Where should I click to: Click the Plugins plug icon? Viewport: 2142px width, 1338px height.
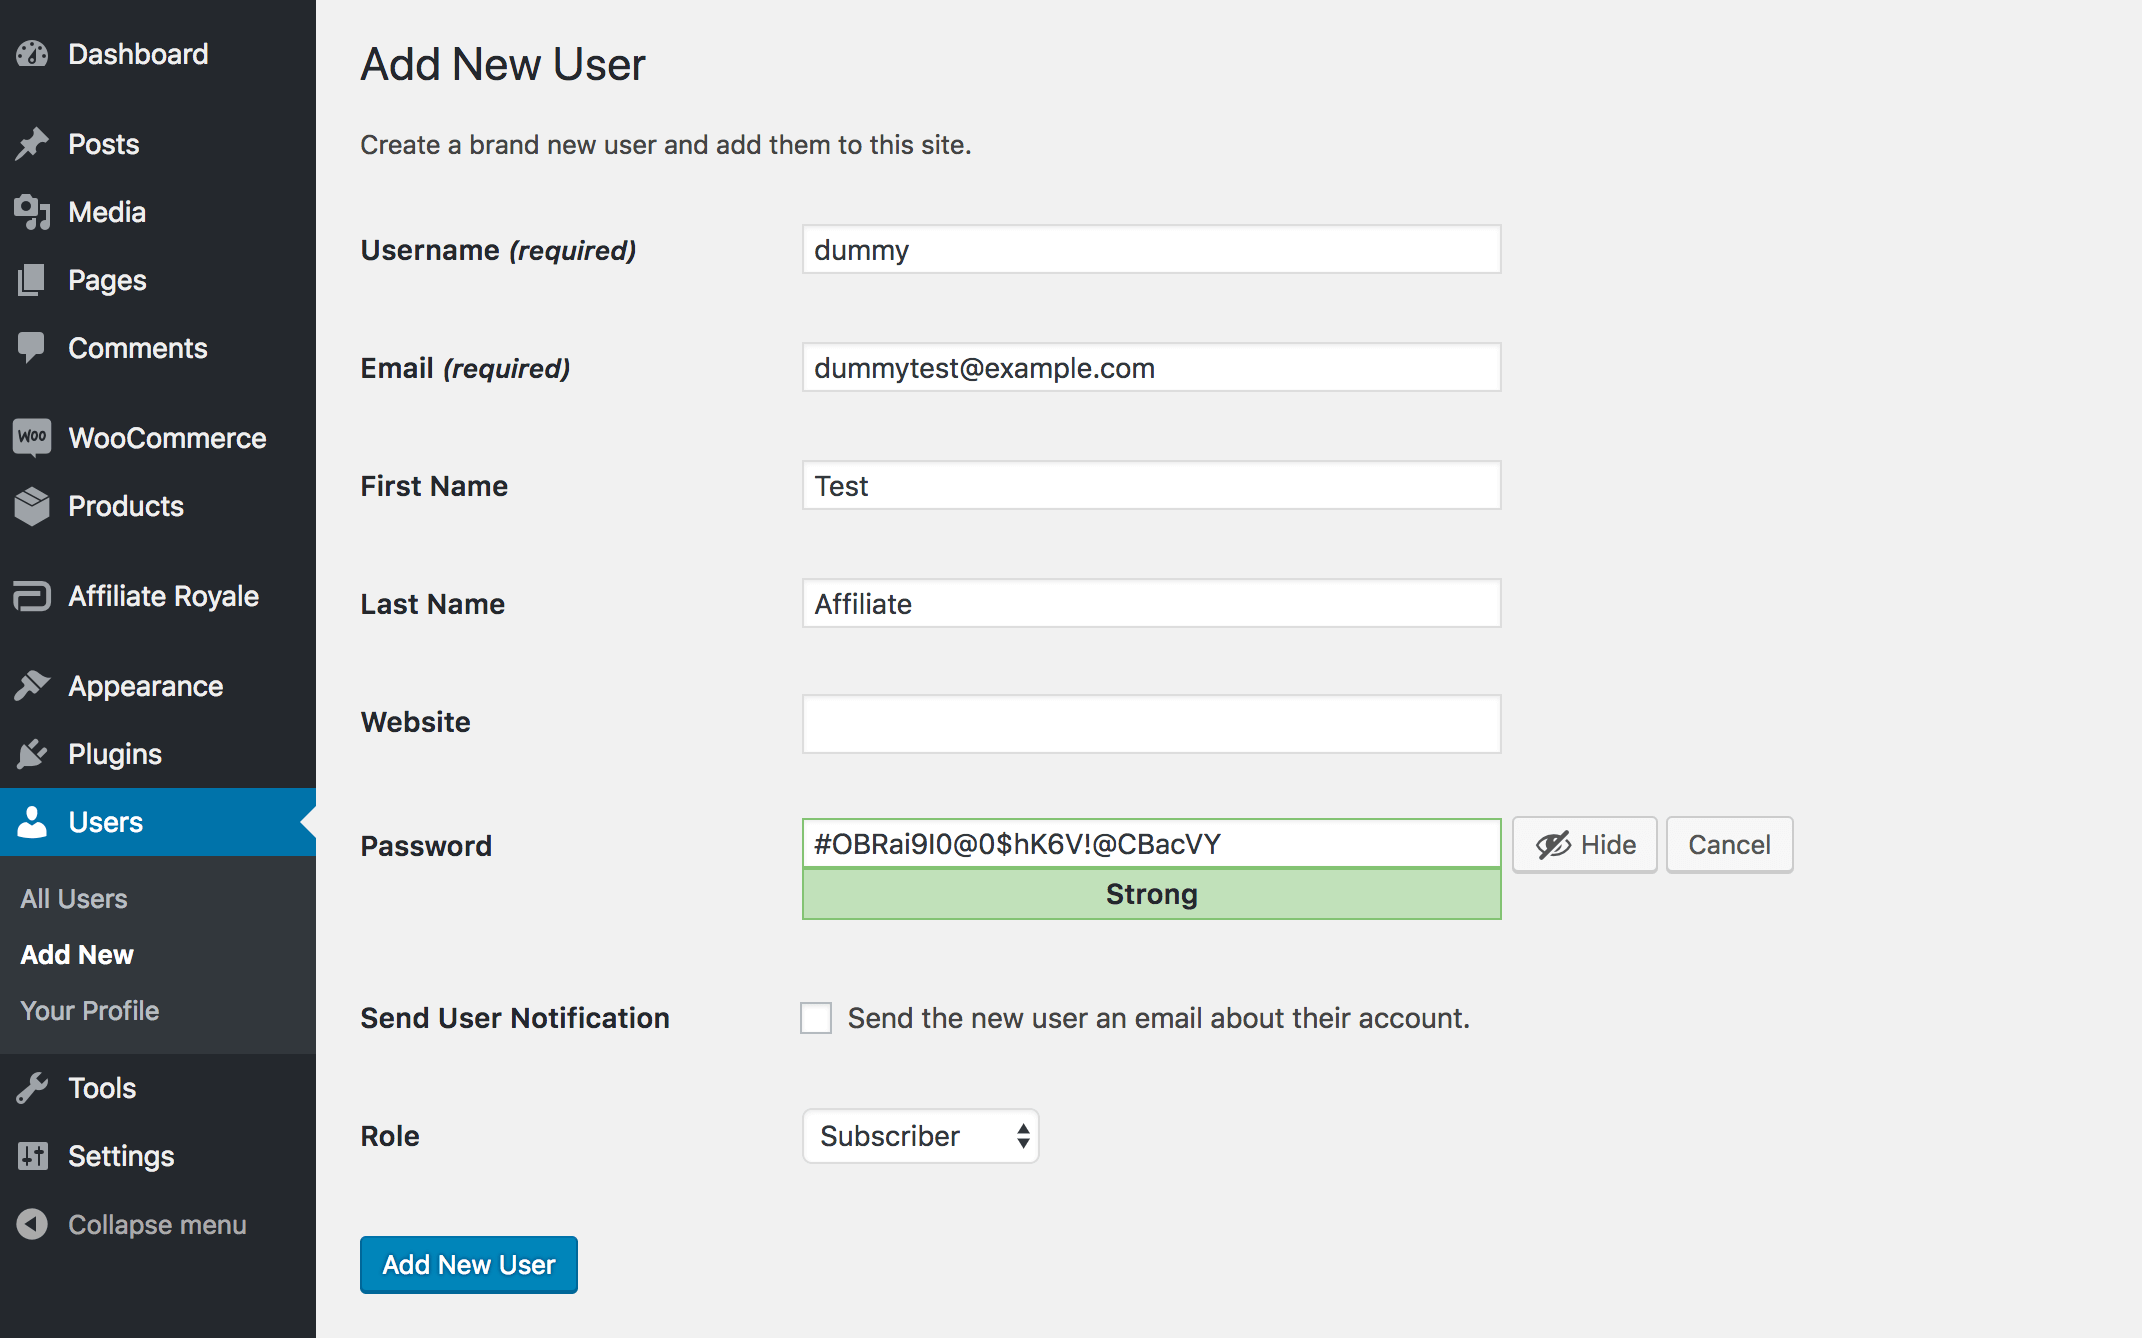tap(32, 754)
